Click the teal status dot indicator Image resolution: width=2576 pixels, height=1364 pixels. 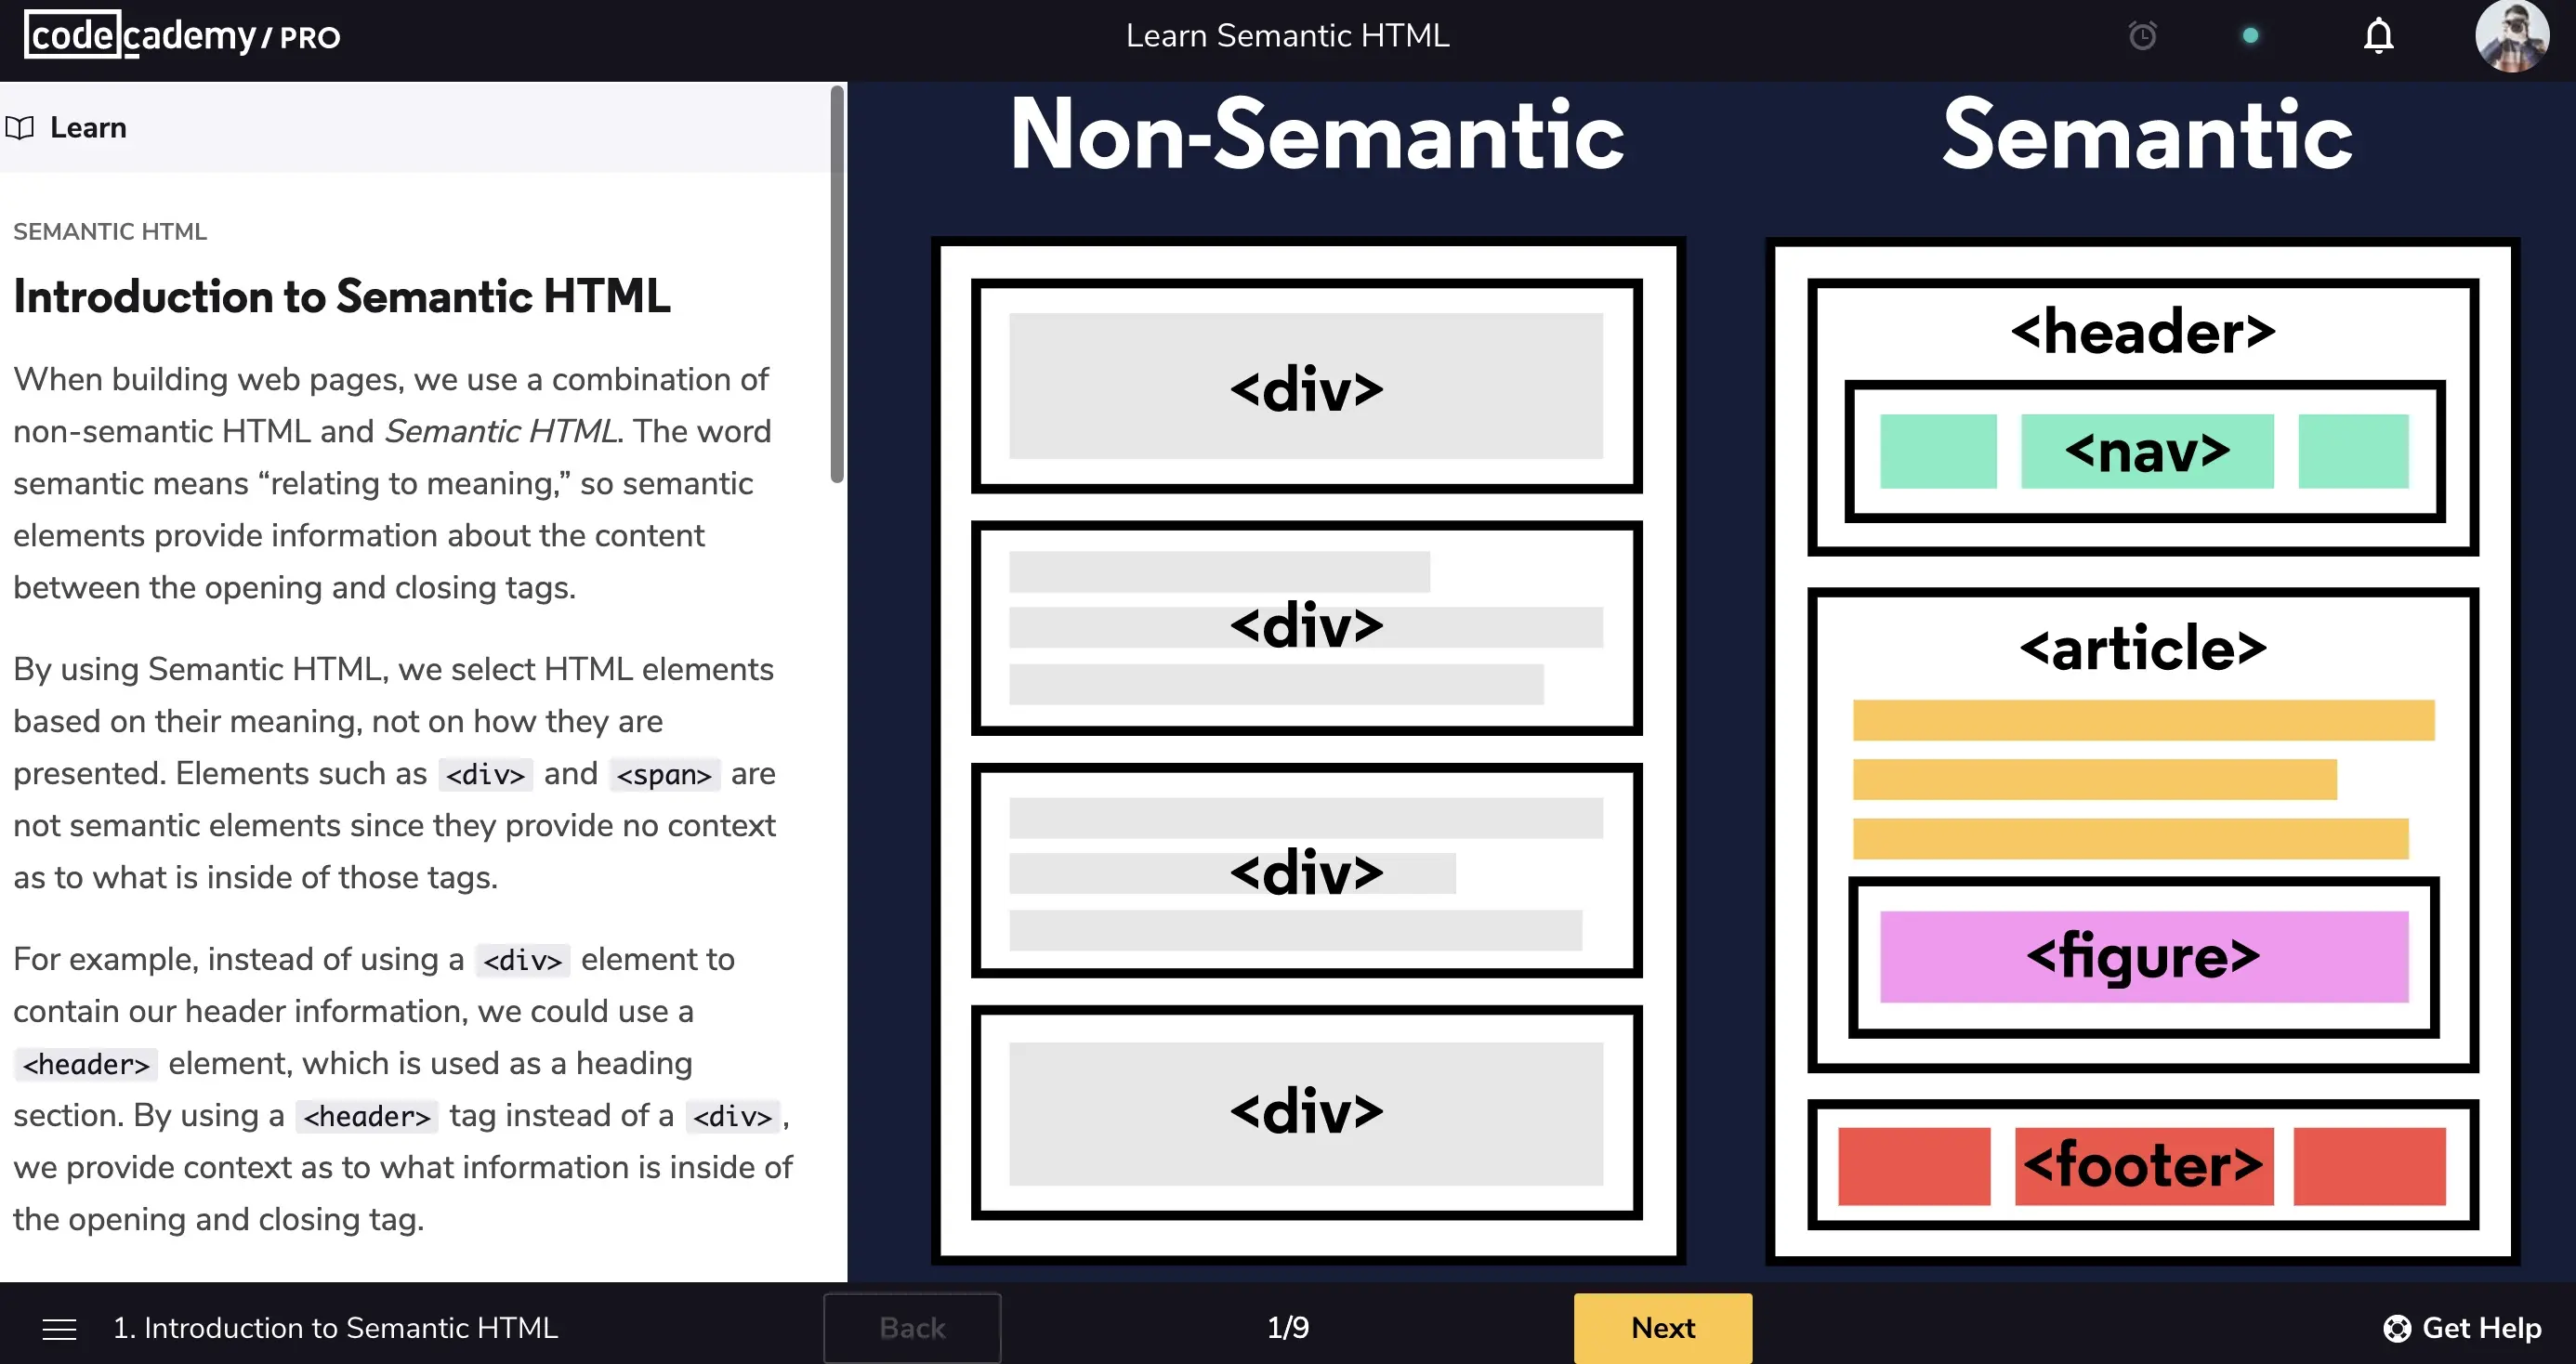(2250, 36)
